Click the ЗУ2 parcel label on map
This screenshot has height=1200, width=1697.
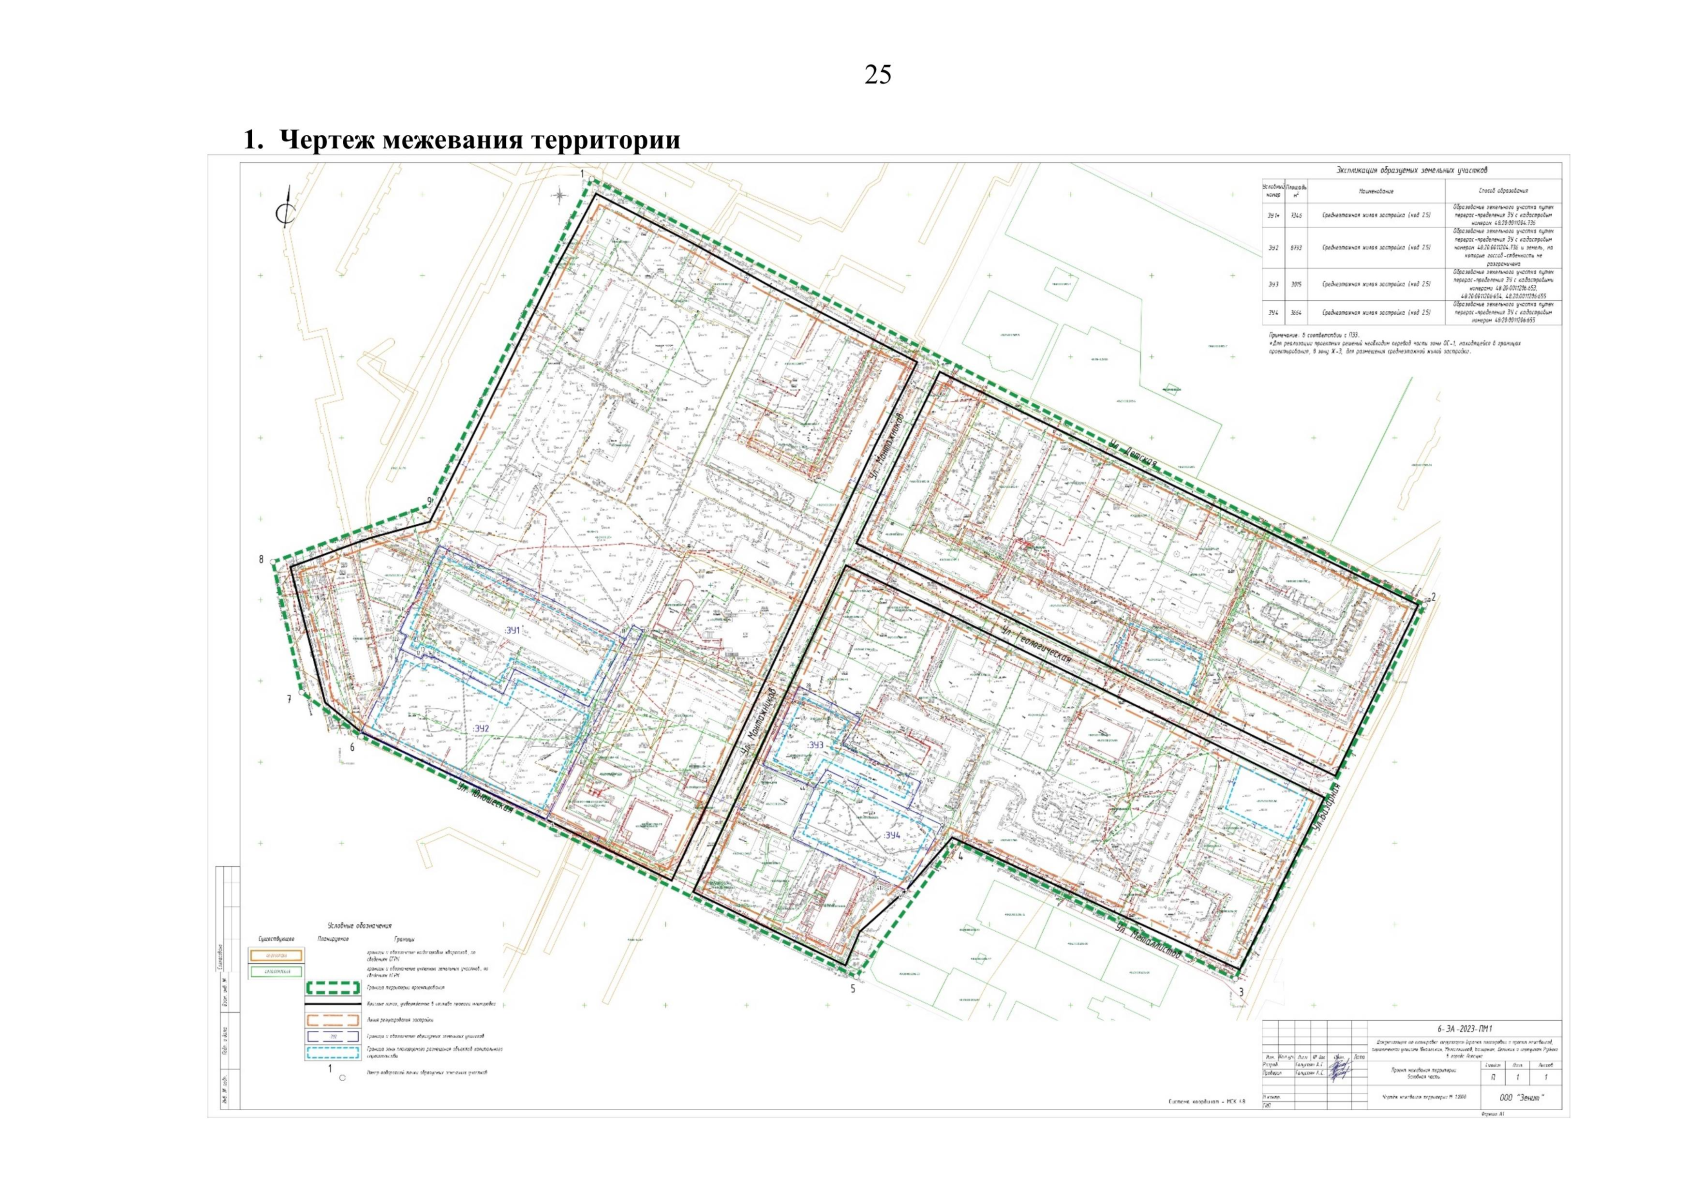click(481, 729)
